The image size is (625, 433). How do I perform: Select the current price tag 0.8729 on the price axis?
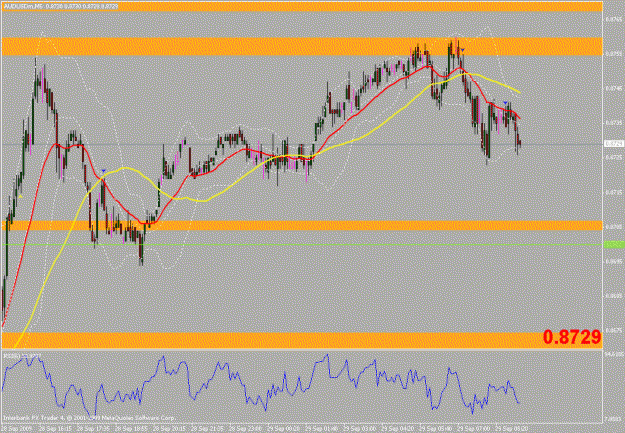(614, 144)
